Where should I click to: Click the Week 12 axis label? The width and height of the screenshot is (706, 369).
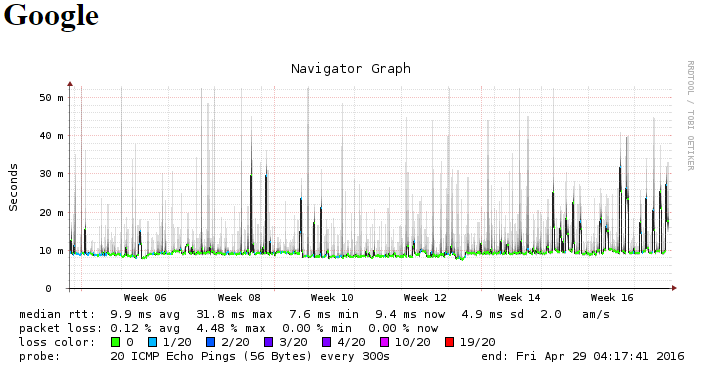[425, 297]
